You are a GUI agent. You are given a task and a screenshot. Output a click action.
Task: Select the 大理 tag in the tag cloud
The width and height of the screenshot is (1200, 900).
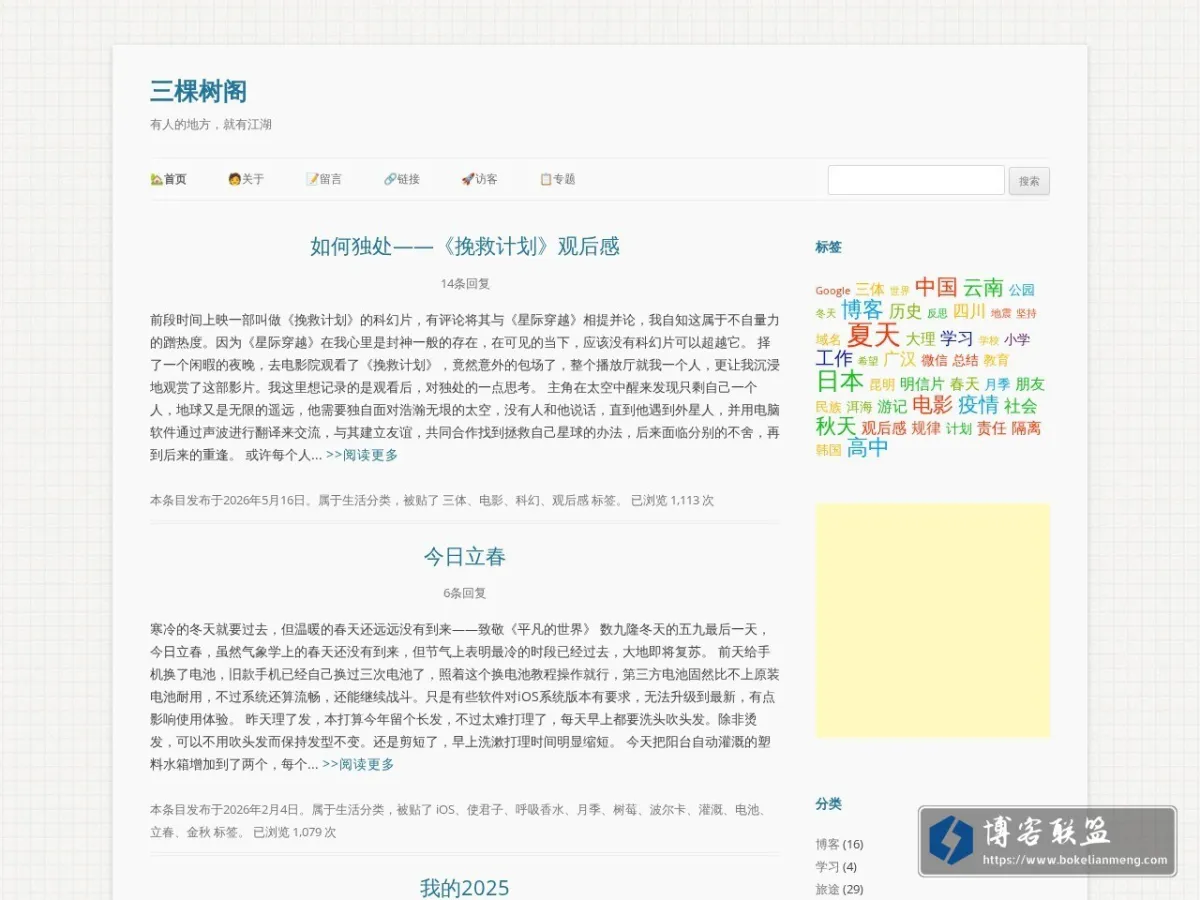point(920,339)
